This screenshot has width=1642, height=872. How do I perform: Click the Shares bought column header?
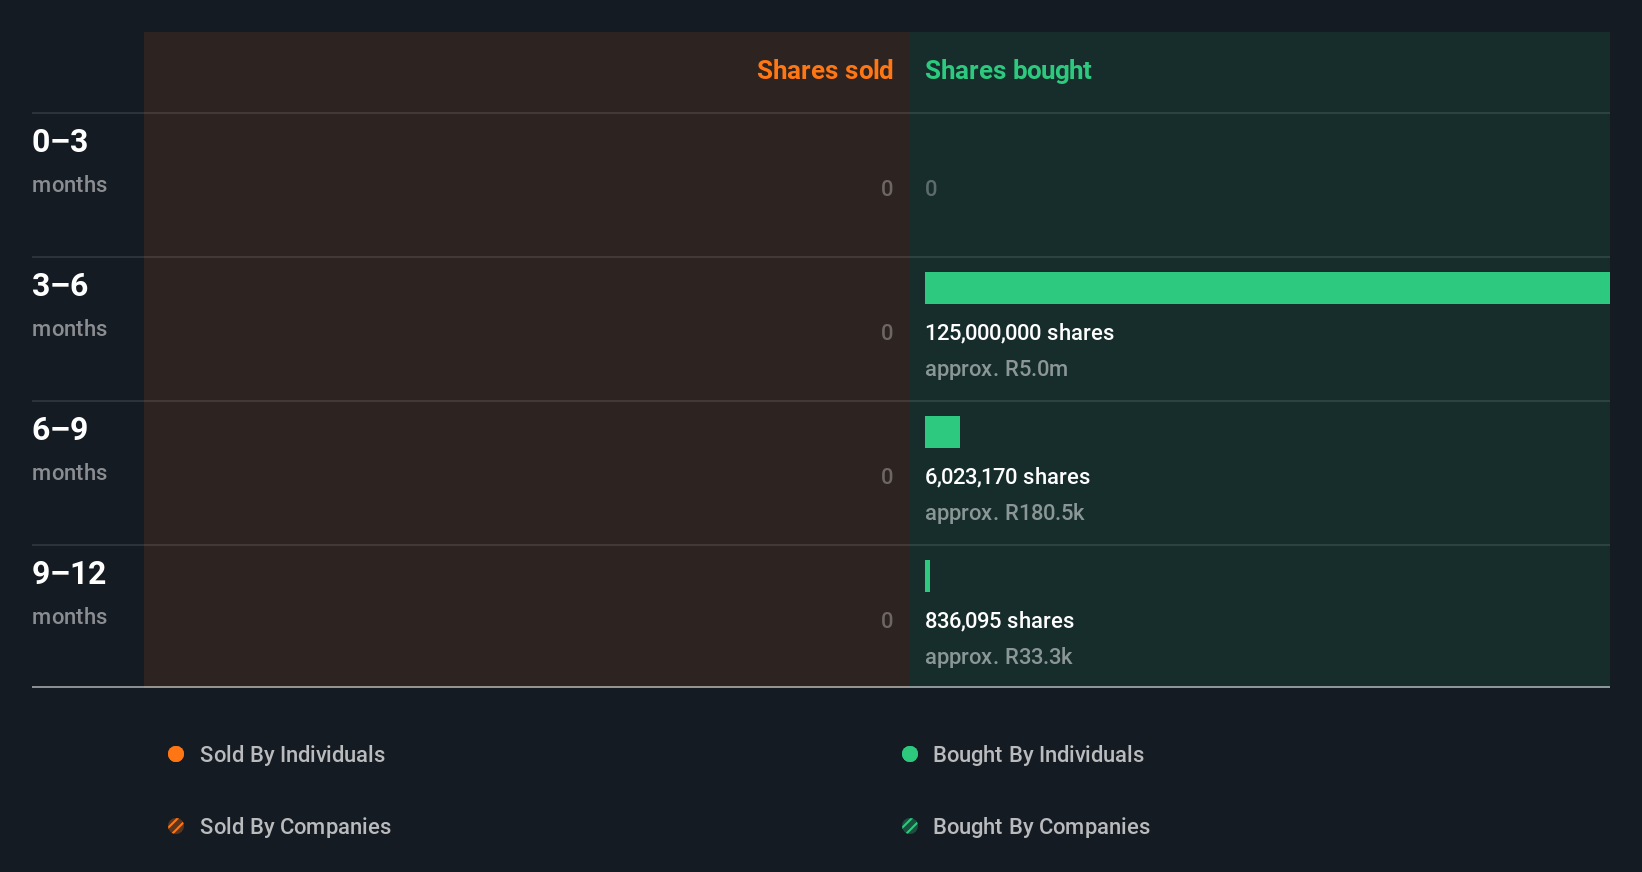[1008, 70]
